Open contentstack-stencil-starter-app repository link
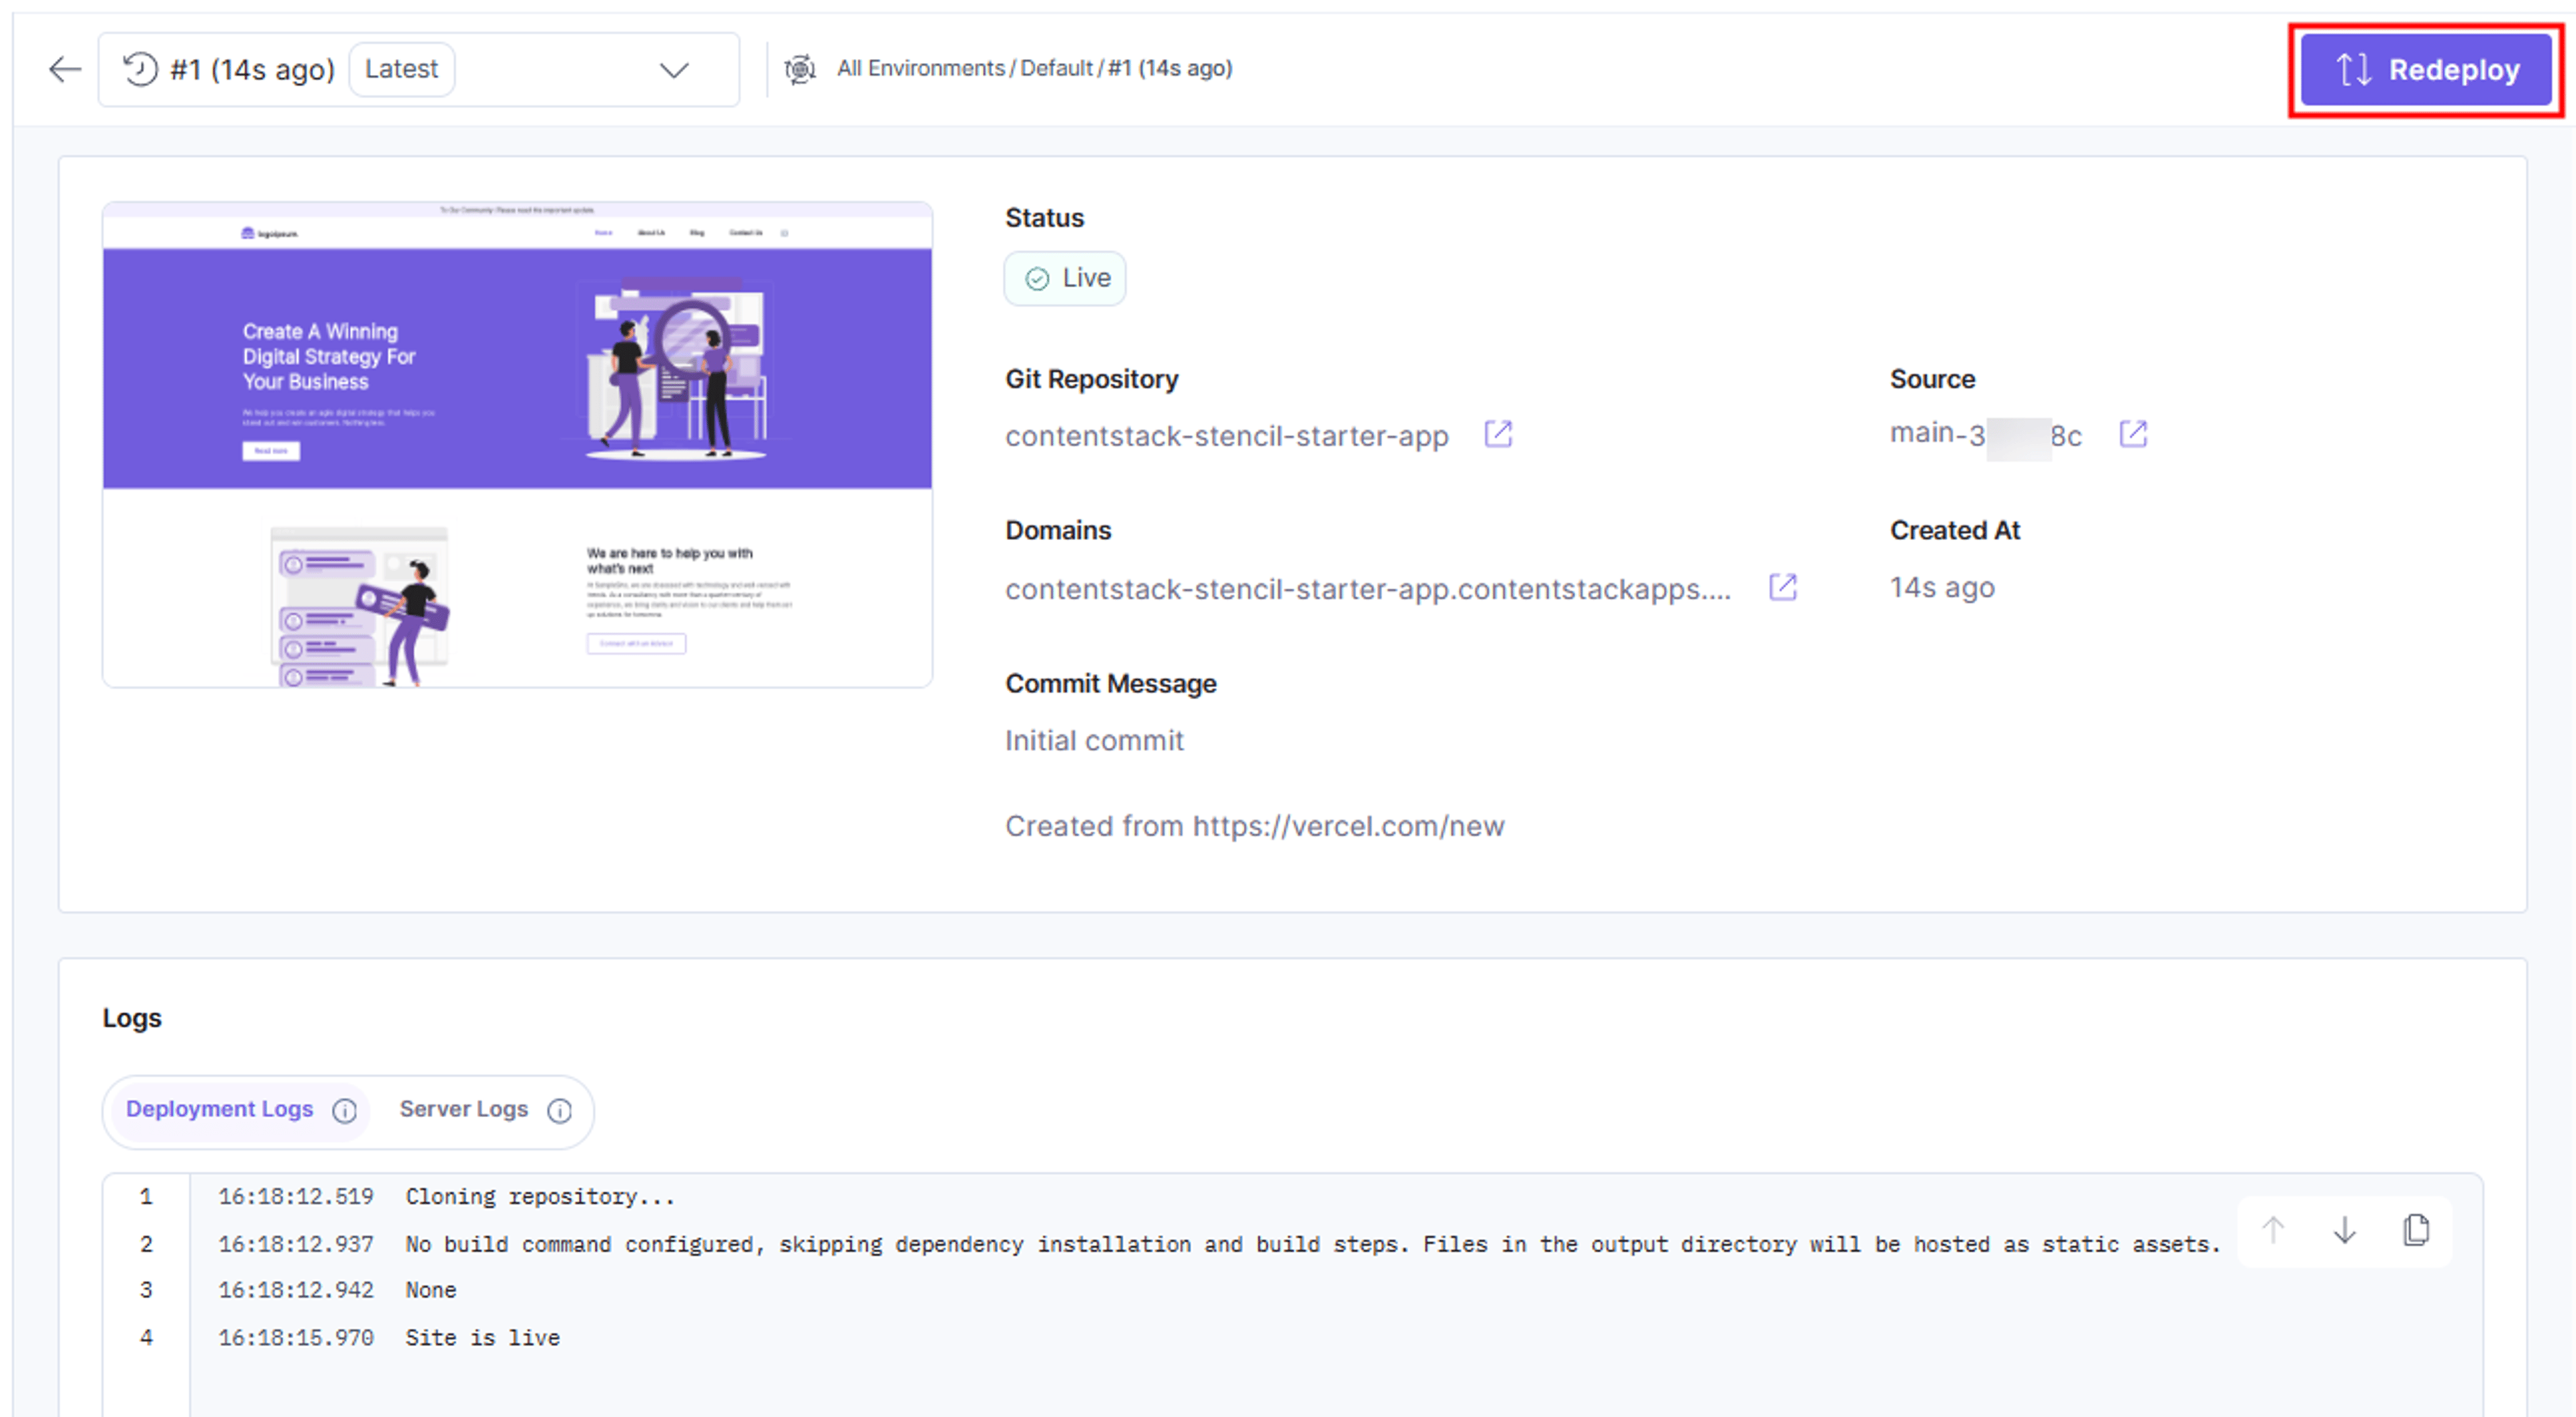The image size is (2576, 1417). [x=1226, y=436]
